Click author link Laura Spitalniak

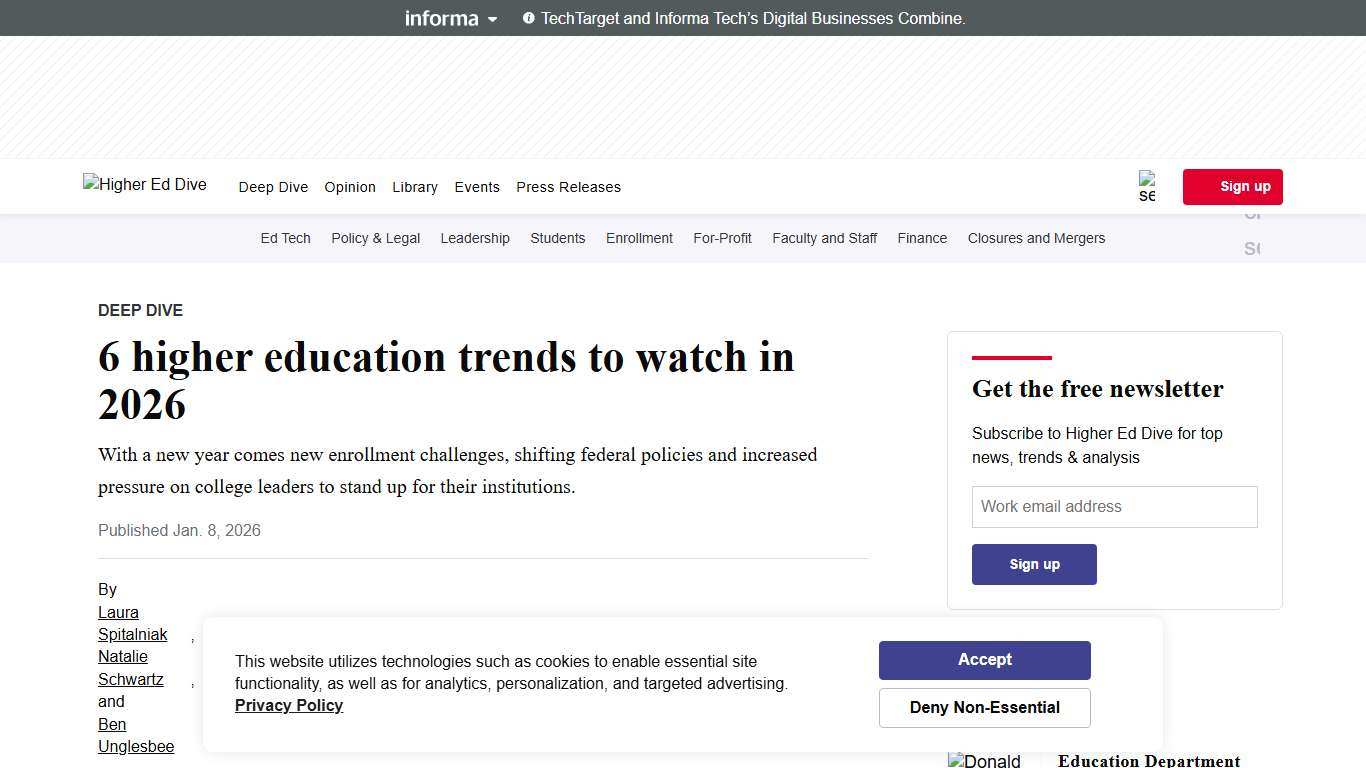(130, 623)
